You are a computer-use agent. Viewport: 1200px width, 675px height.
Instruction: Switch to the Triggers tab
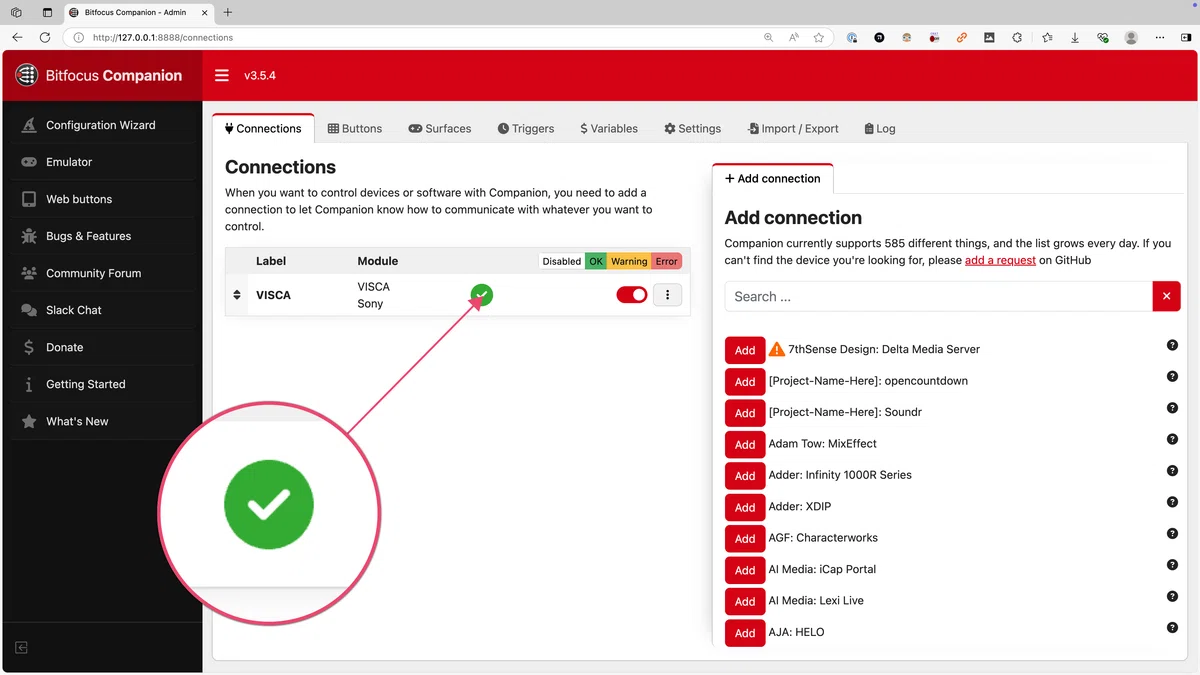pyautogui.click(x=526, y=128)
